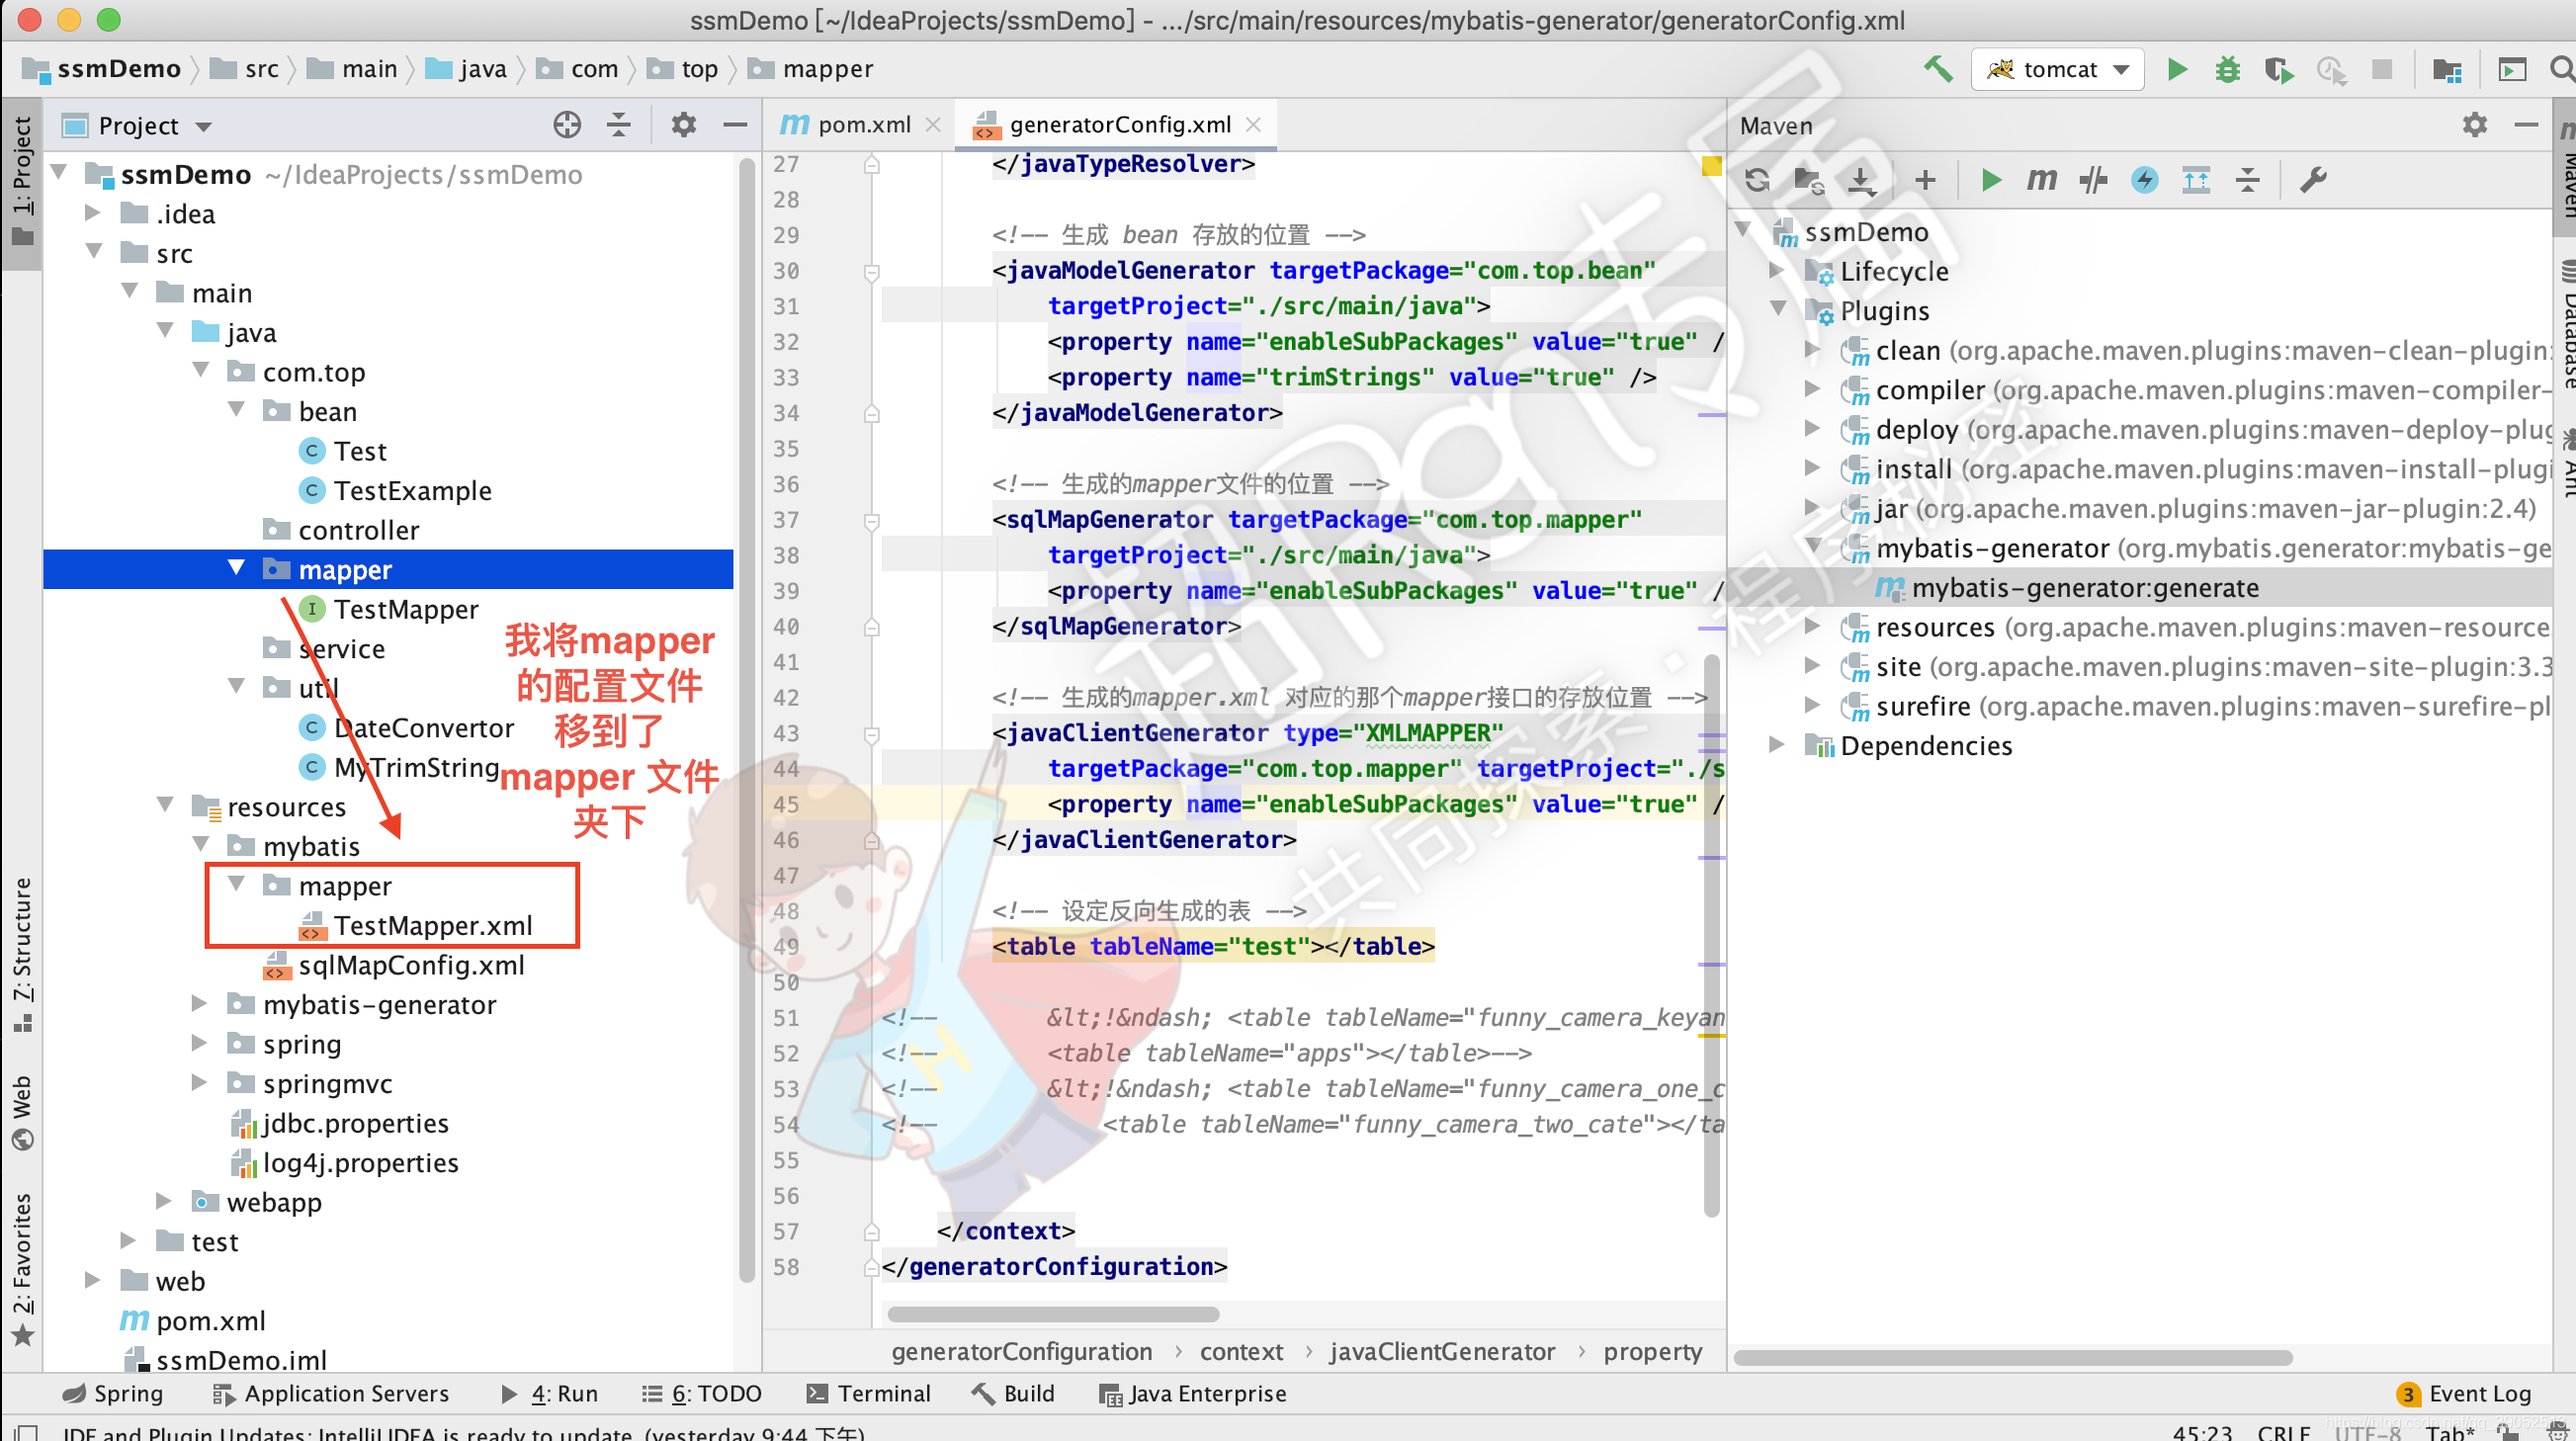2576x1441 pixels.
Task: Execute Maven goal m icon
Action: (x=2041, y=180)
